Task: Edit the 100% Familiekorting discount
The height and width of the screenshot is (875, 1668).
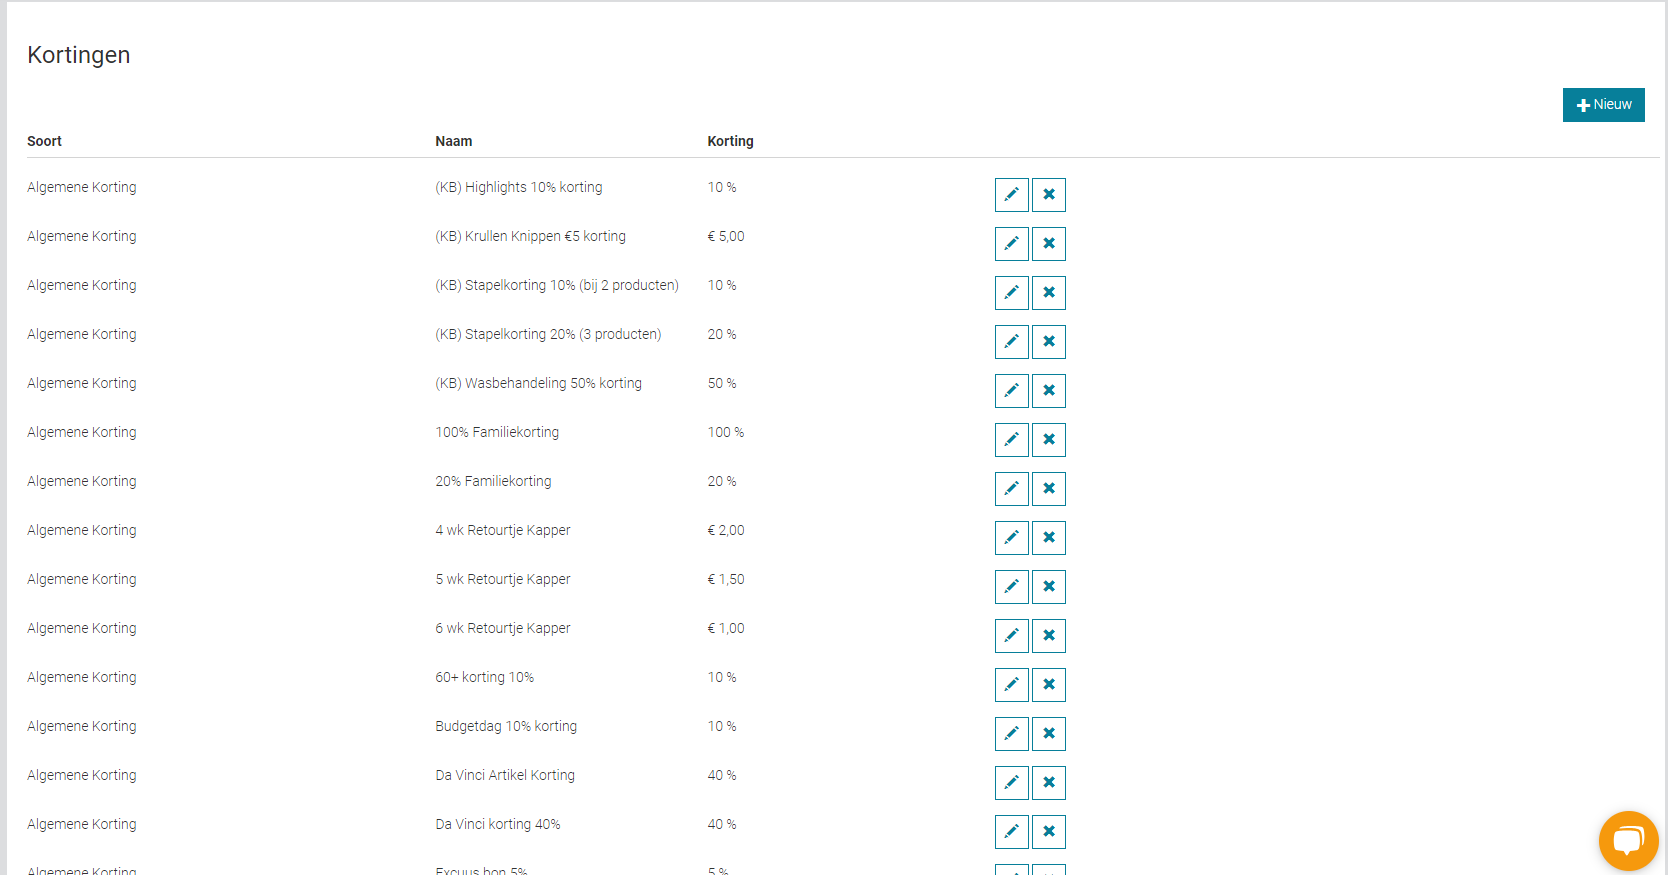Action: click(1011, 440)
